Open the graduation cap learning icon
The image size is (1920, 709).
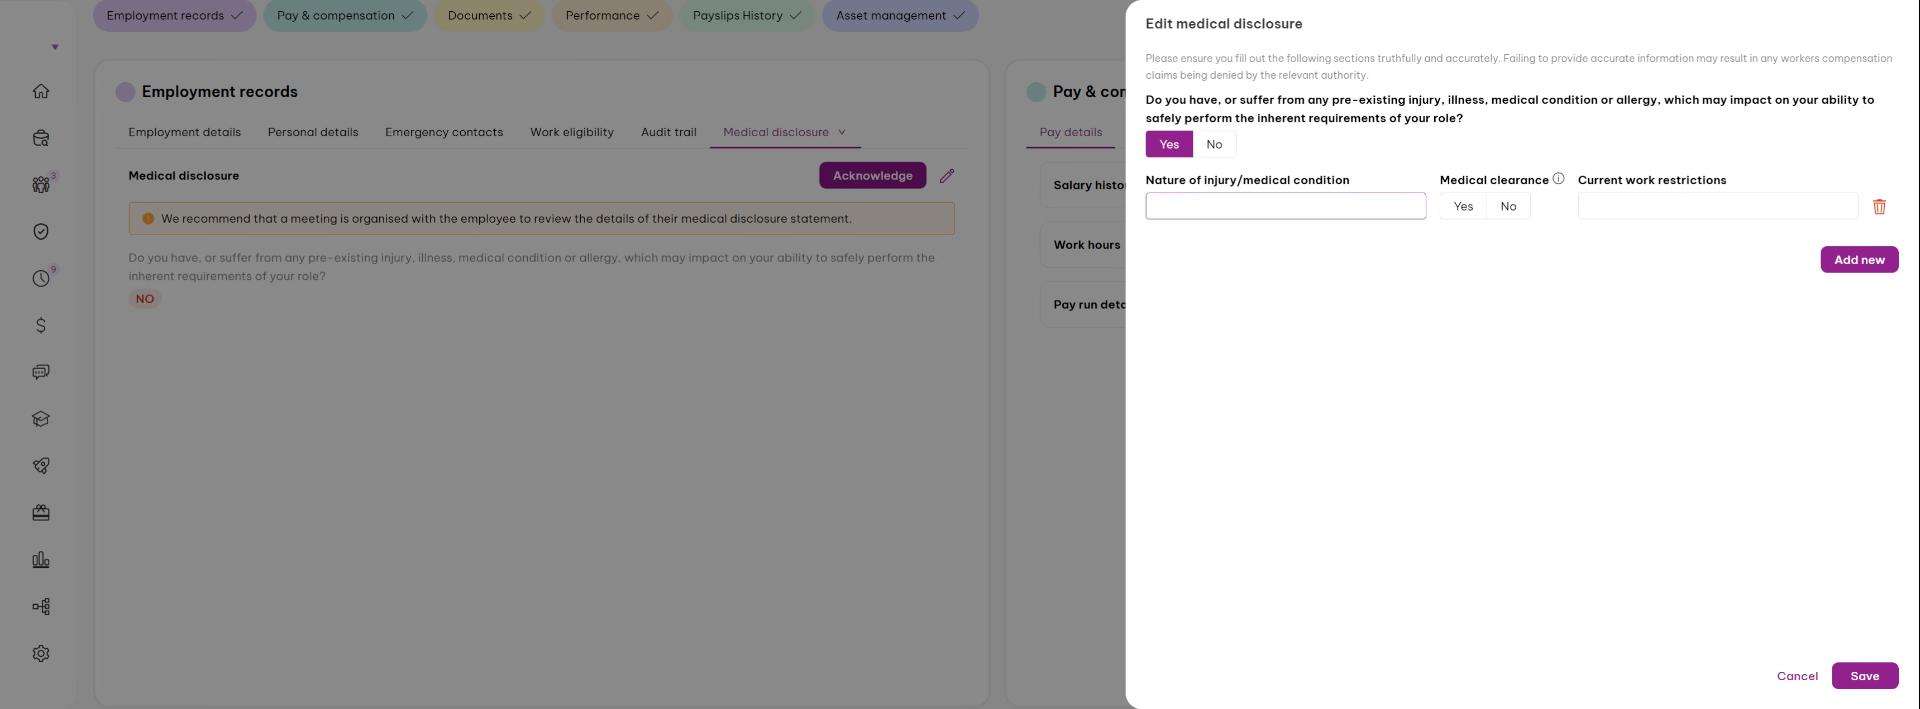41,419
